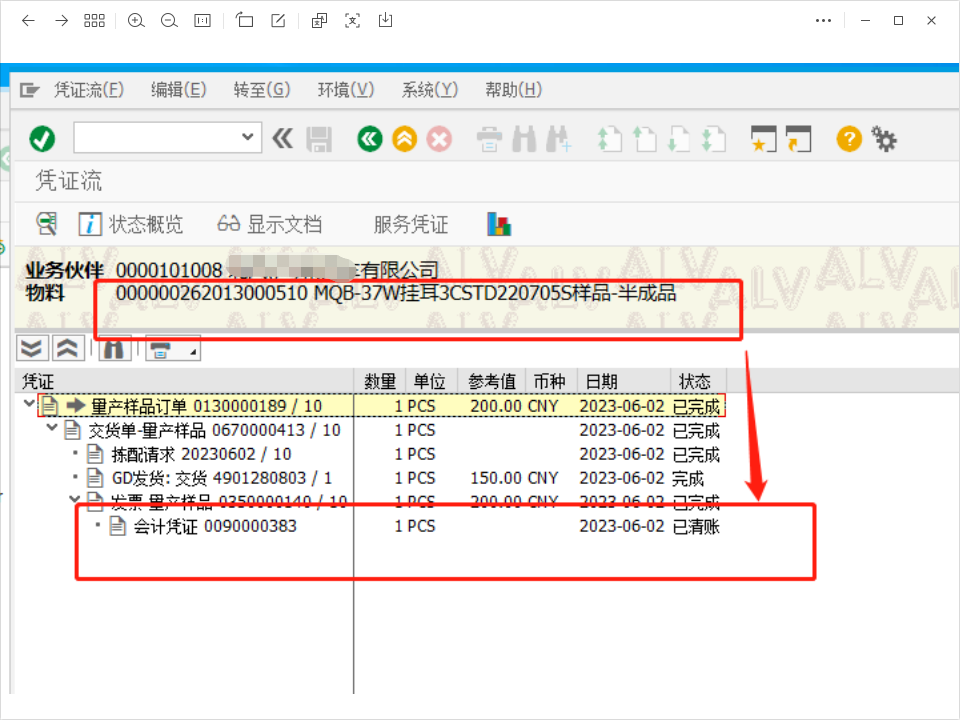Image resolution: width=960 pixels, height=720 pixels.
Task: Open the 环境(V) menu
Action: click(x=346, y=91)
